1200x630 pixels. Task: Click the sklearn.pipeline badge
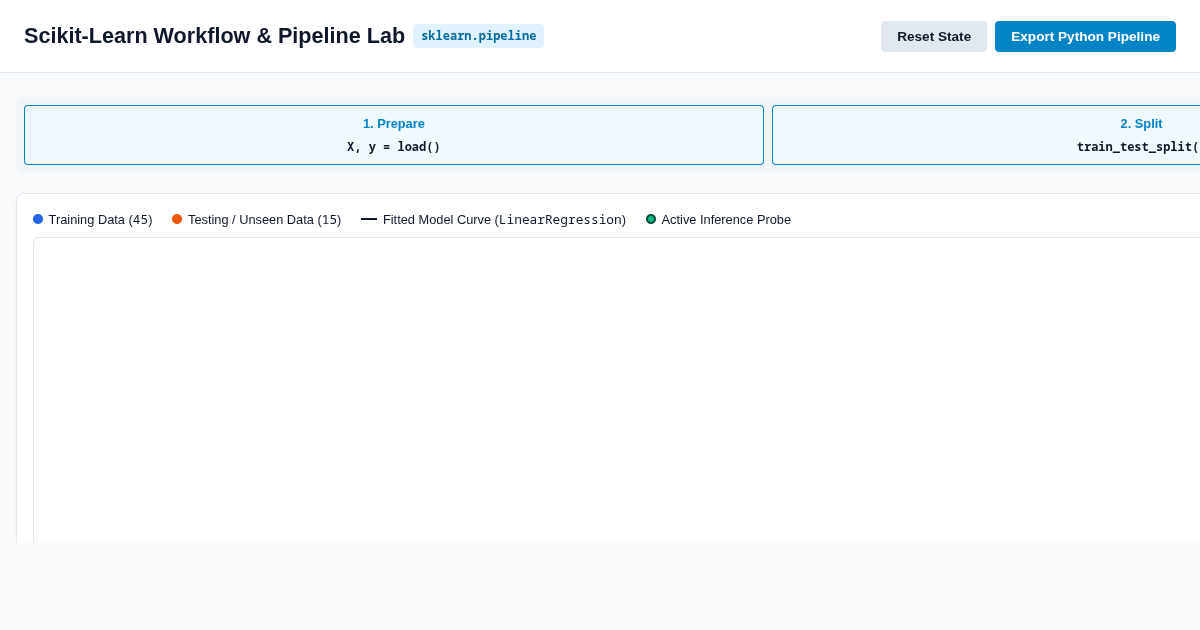click(478, 36)
